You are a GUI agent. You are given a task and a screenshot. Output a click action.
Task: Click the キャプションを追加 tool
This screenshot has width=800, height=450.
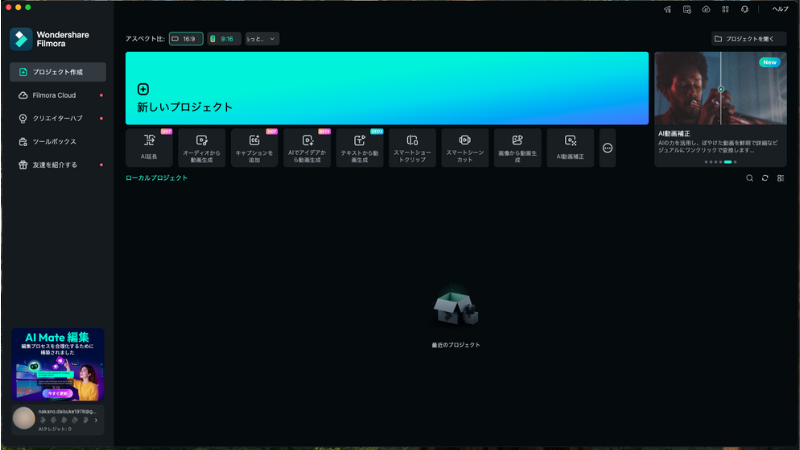coord(254,147)
